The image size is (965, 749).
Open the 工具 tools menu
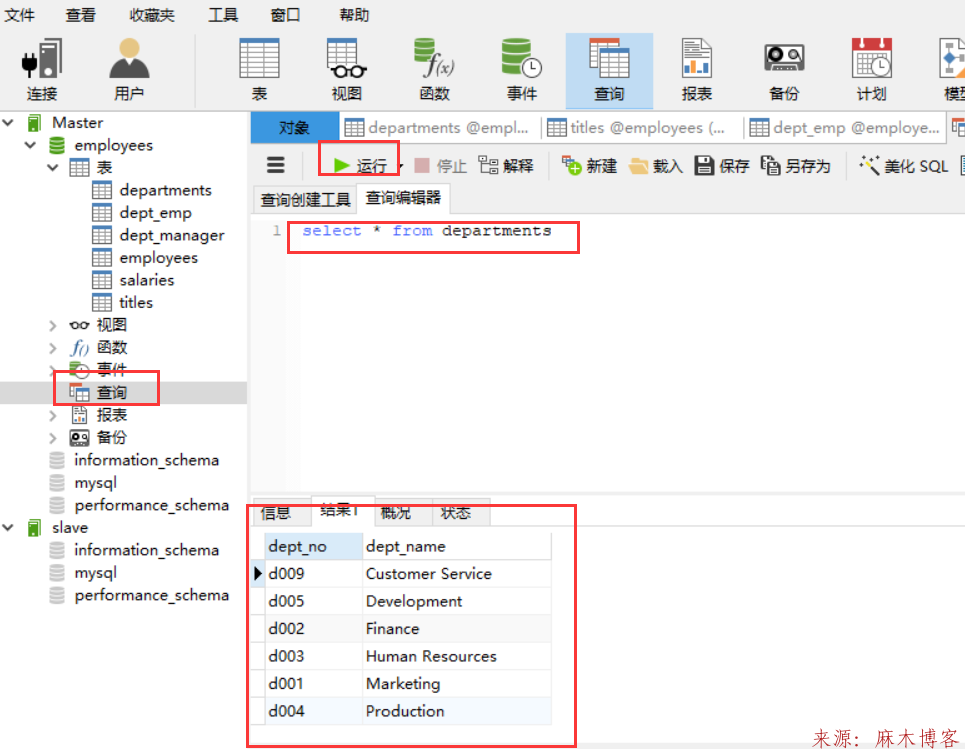pos(223,15)
